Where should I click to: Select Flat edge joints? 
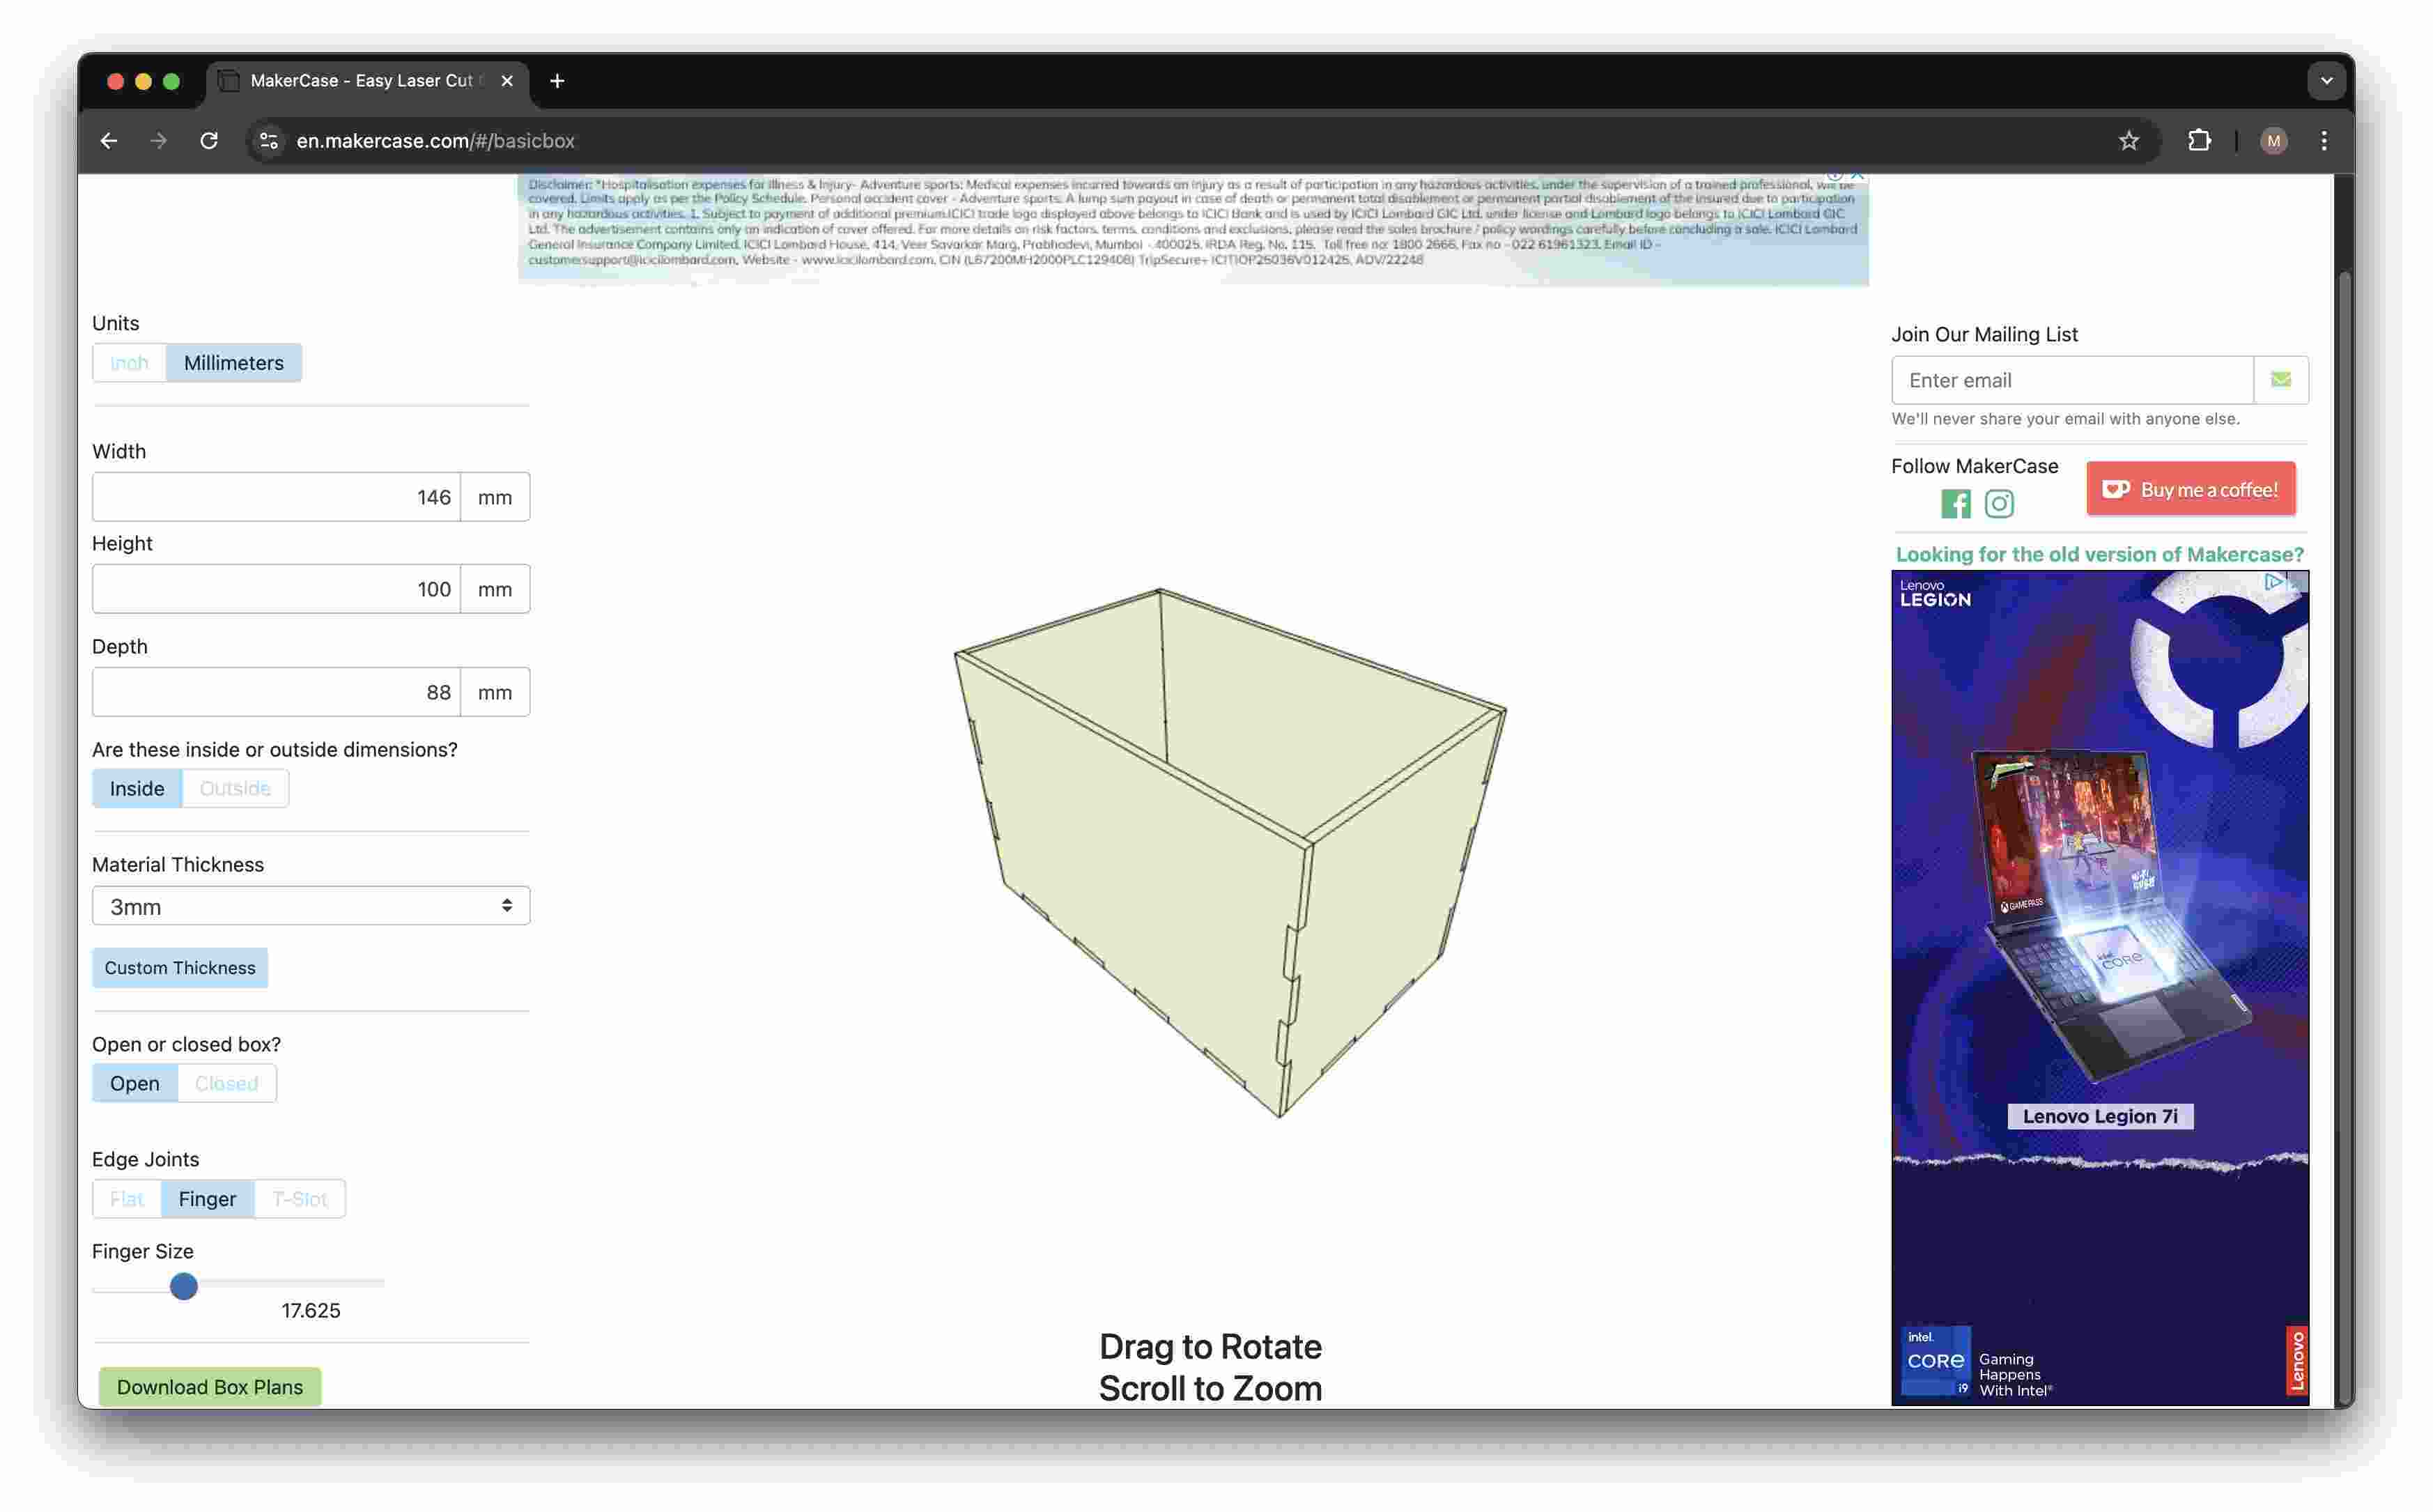tap(127, 1199)
